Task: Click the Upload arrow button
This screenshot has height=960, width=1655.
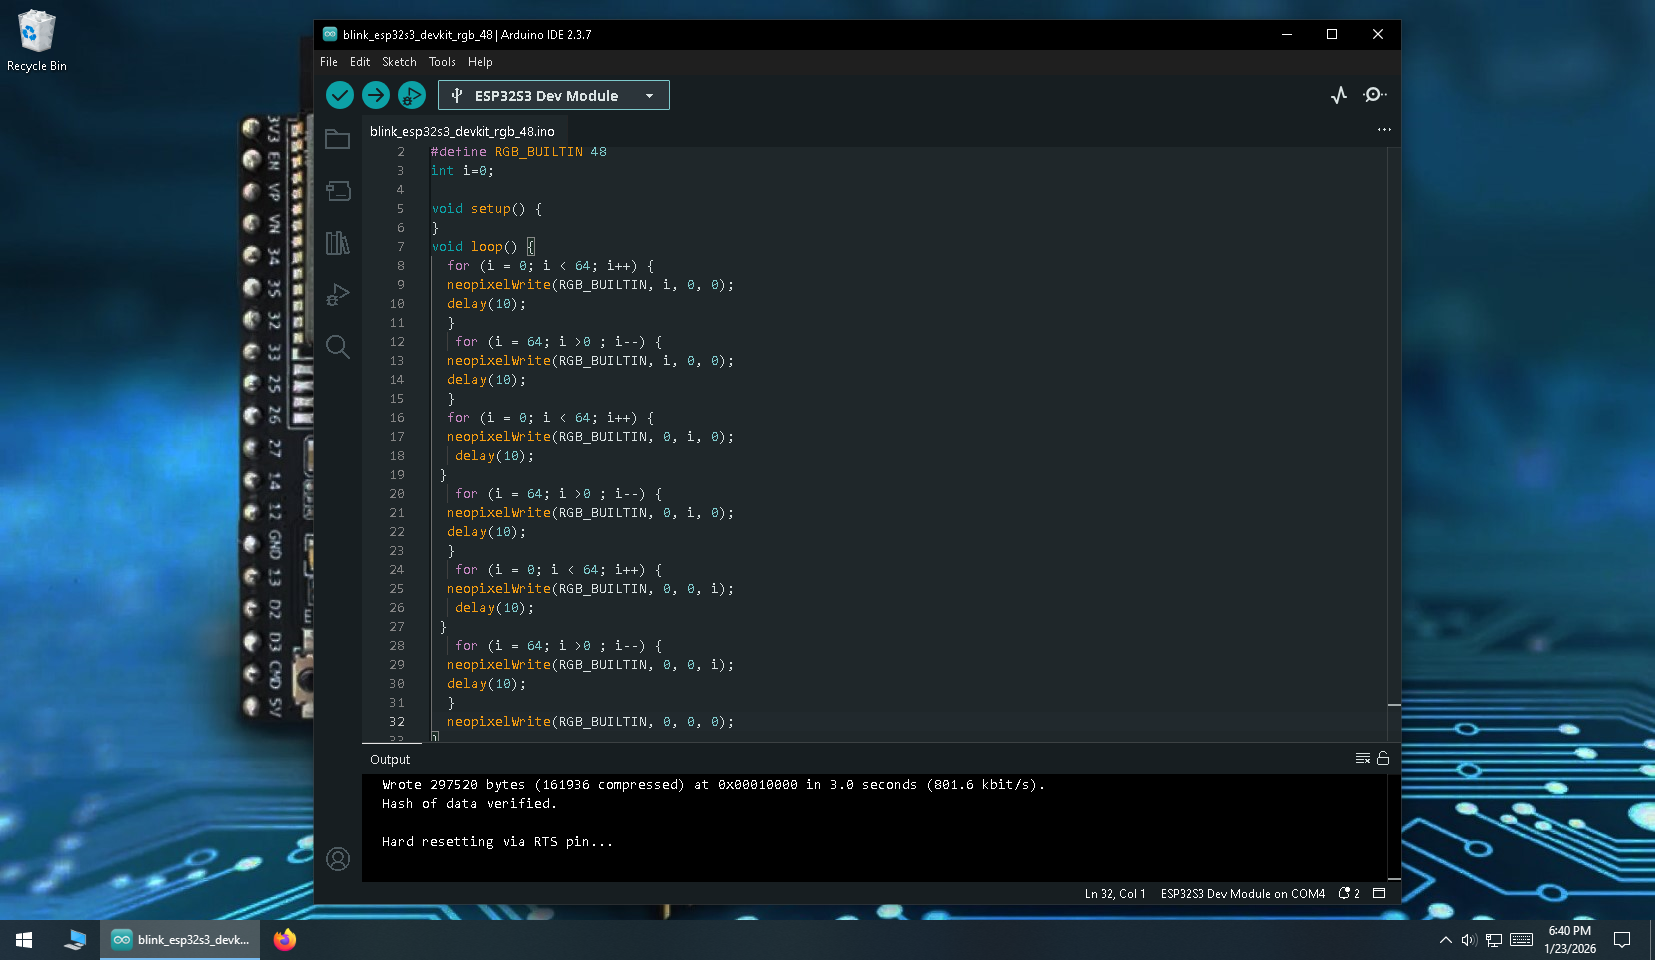Action: click(376, 95)
